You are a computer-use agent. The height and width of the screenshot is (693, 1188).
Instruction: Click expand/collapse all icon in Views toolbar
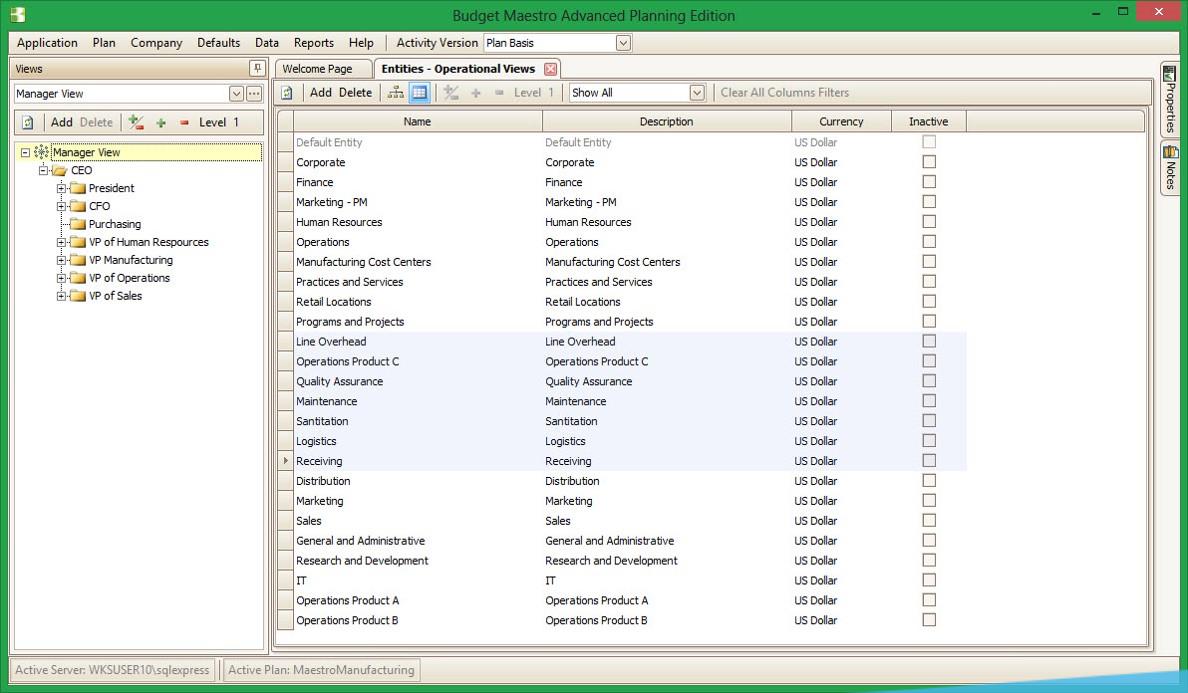(136, 122)
